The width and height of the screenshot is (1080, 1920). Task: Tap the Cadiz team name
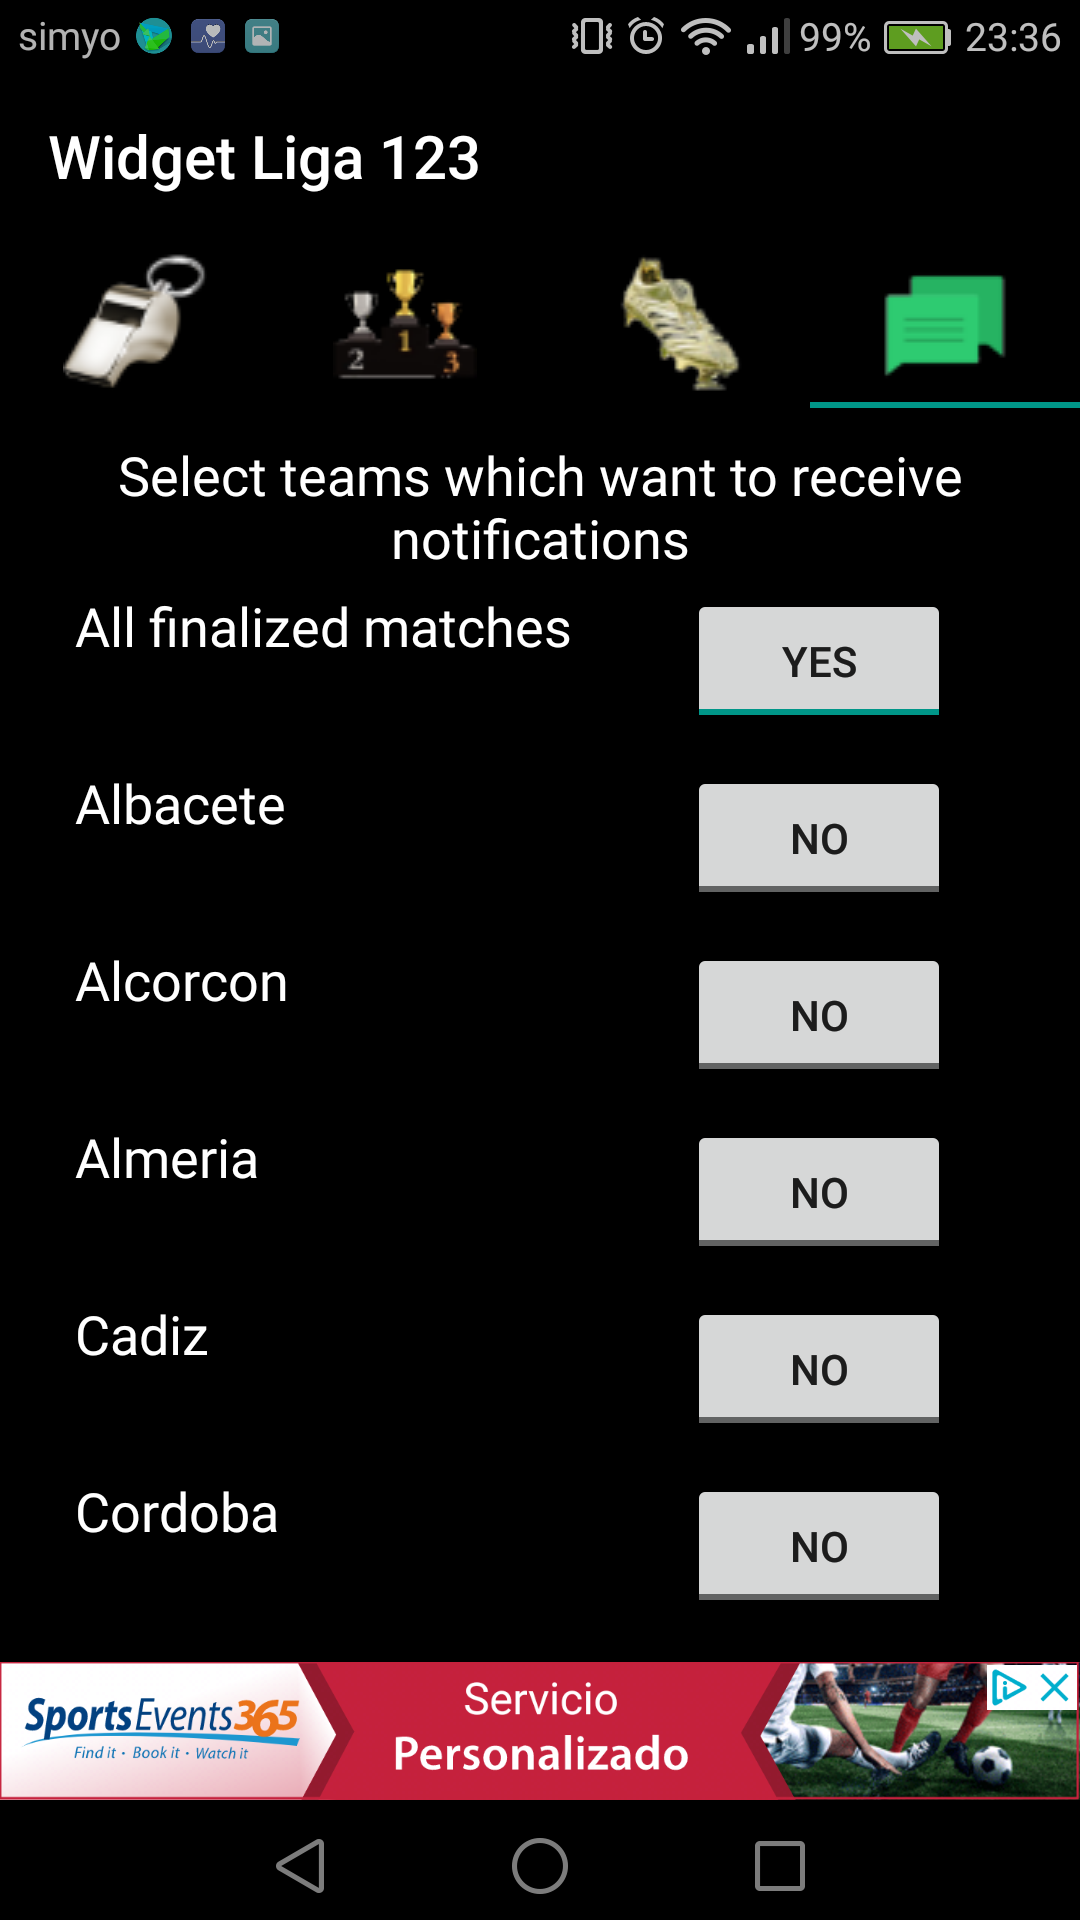142,1337
